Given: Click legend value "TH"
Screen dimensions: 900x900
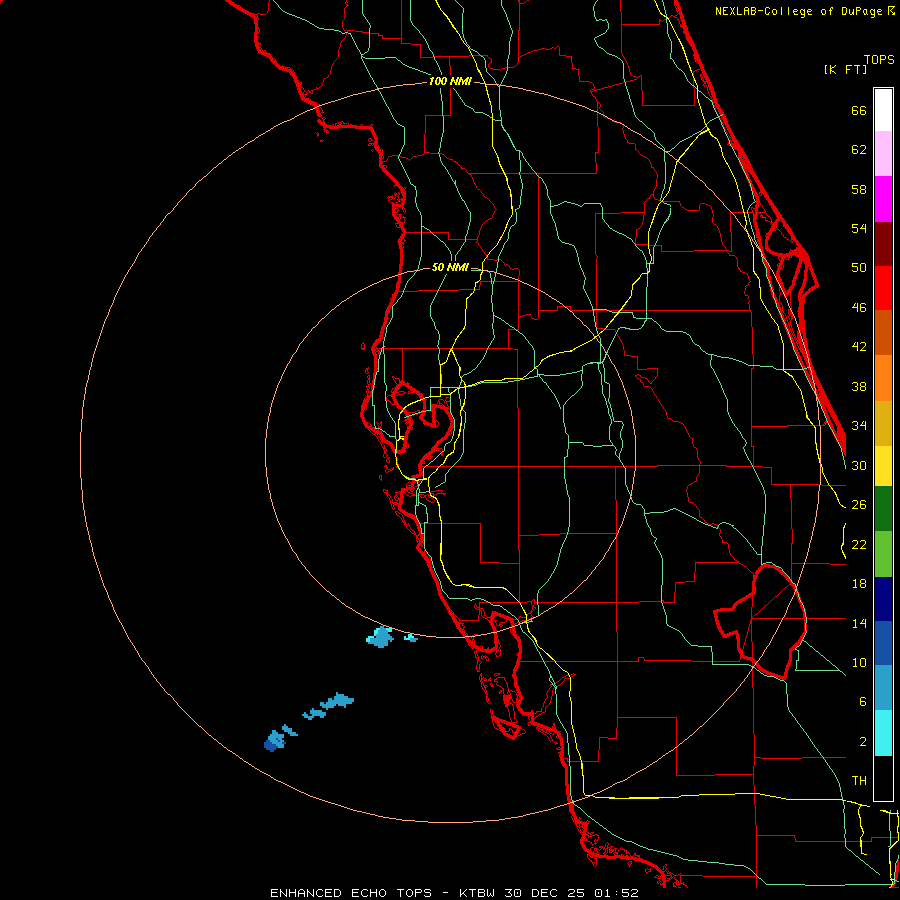Looking at the screenshot, I should click(859, 781).
